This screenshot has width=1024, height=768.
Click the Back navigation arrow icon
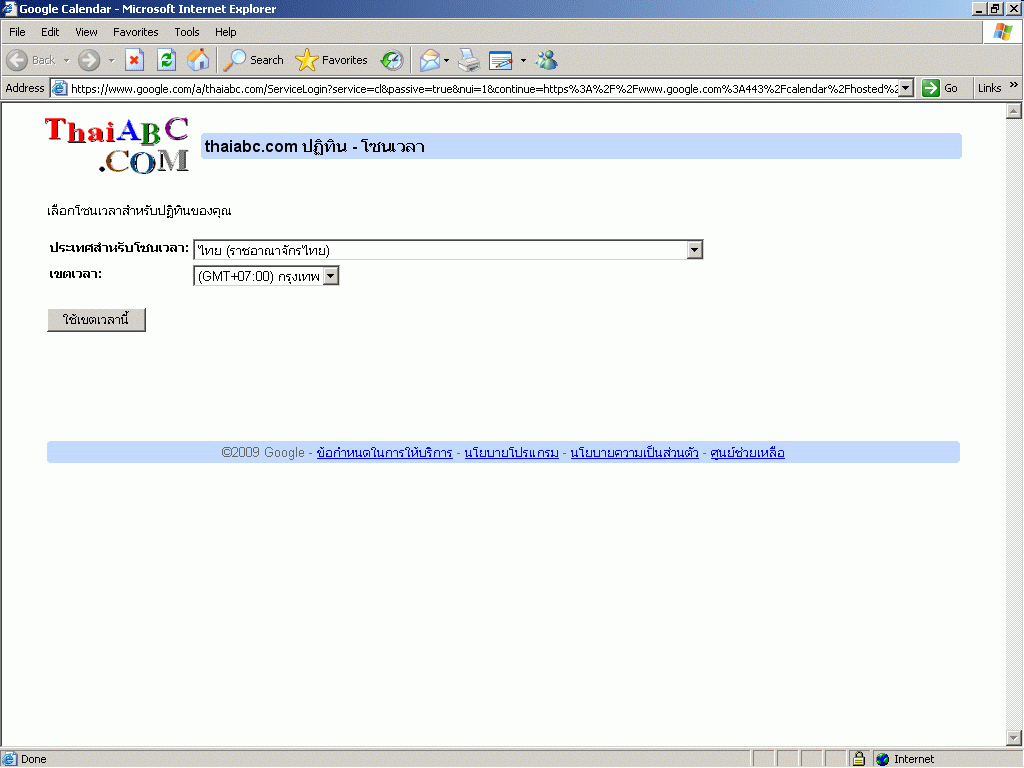pyautogui.click(x=18, y=60)
